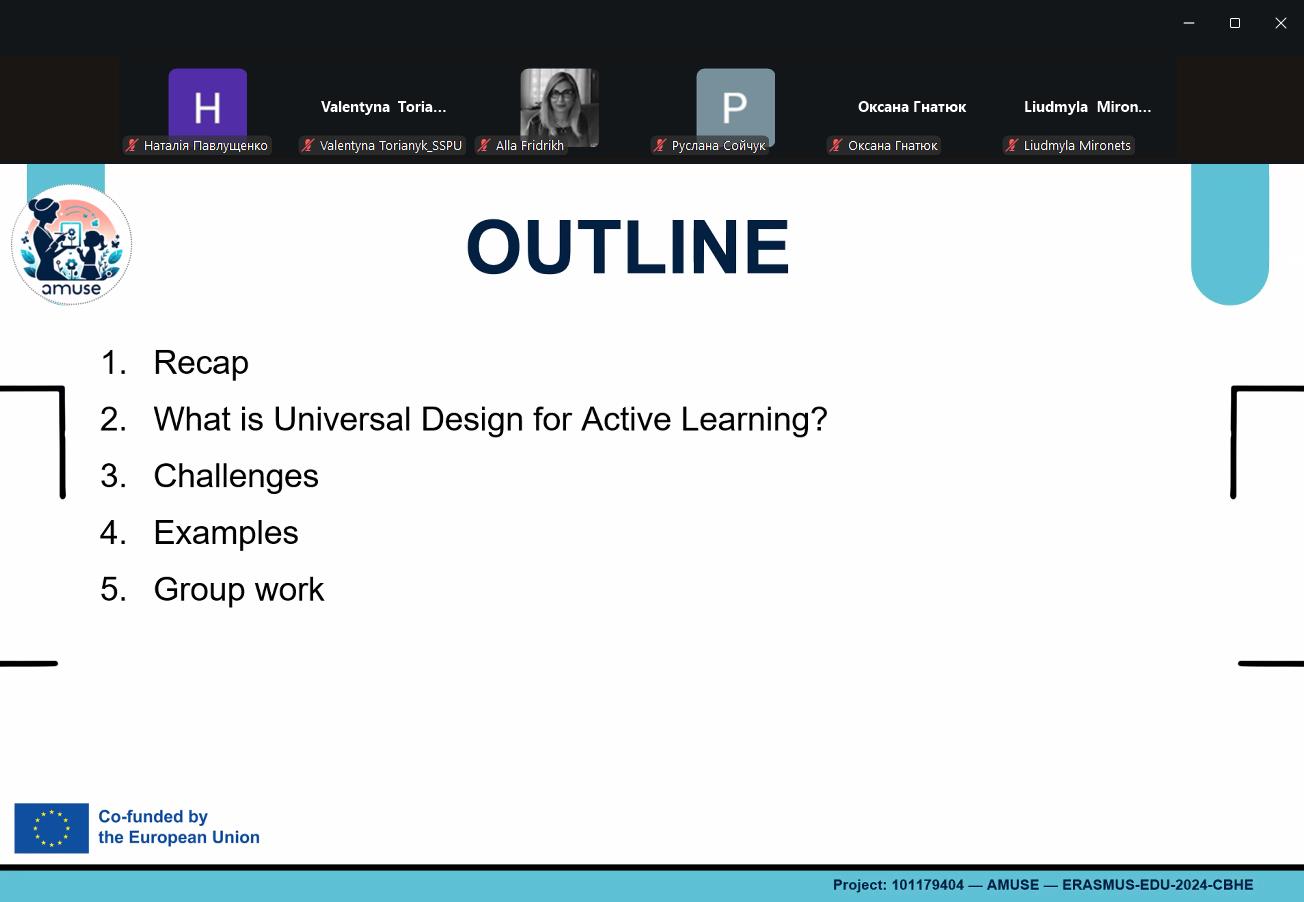Viewport: 1304px width, 902px height.
Task: Click the European Union flag icon
Action: coord(51,828)
